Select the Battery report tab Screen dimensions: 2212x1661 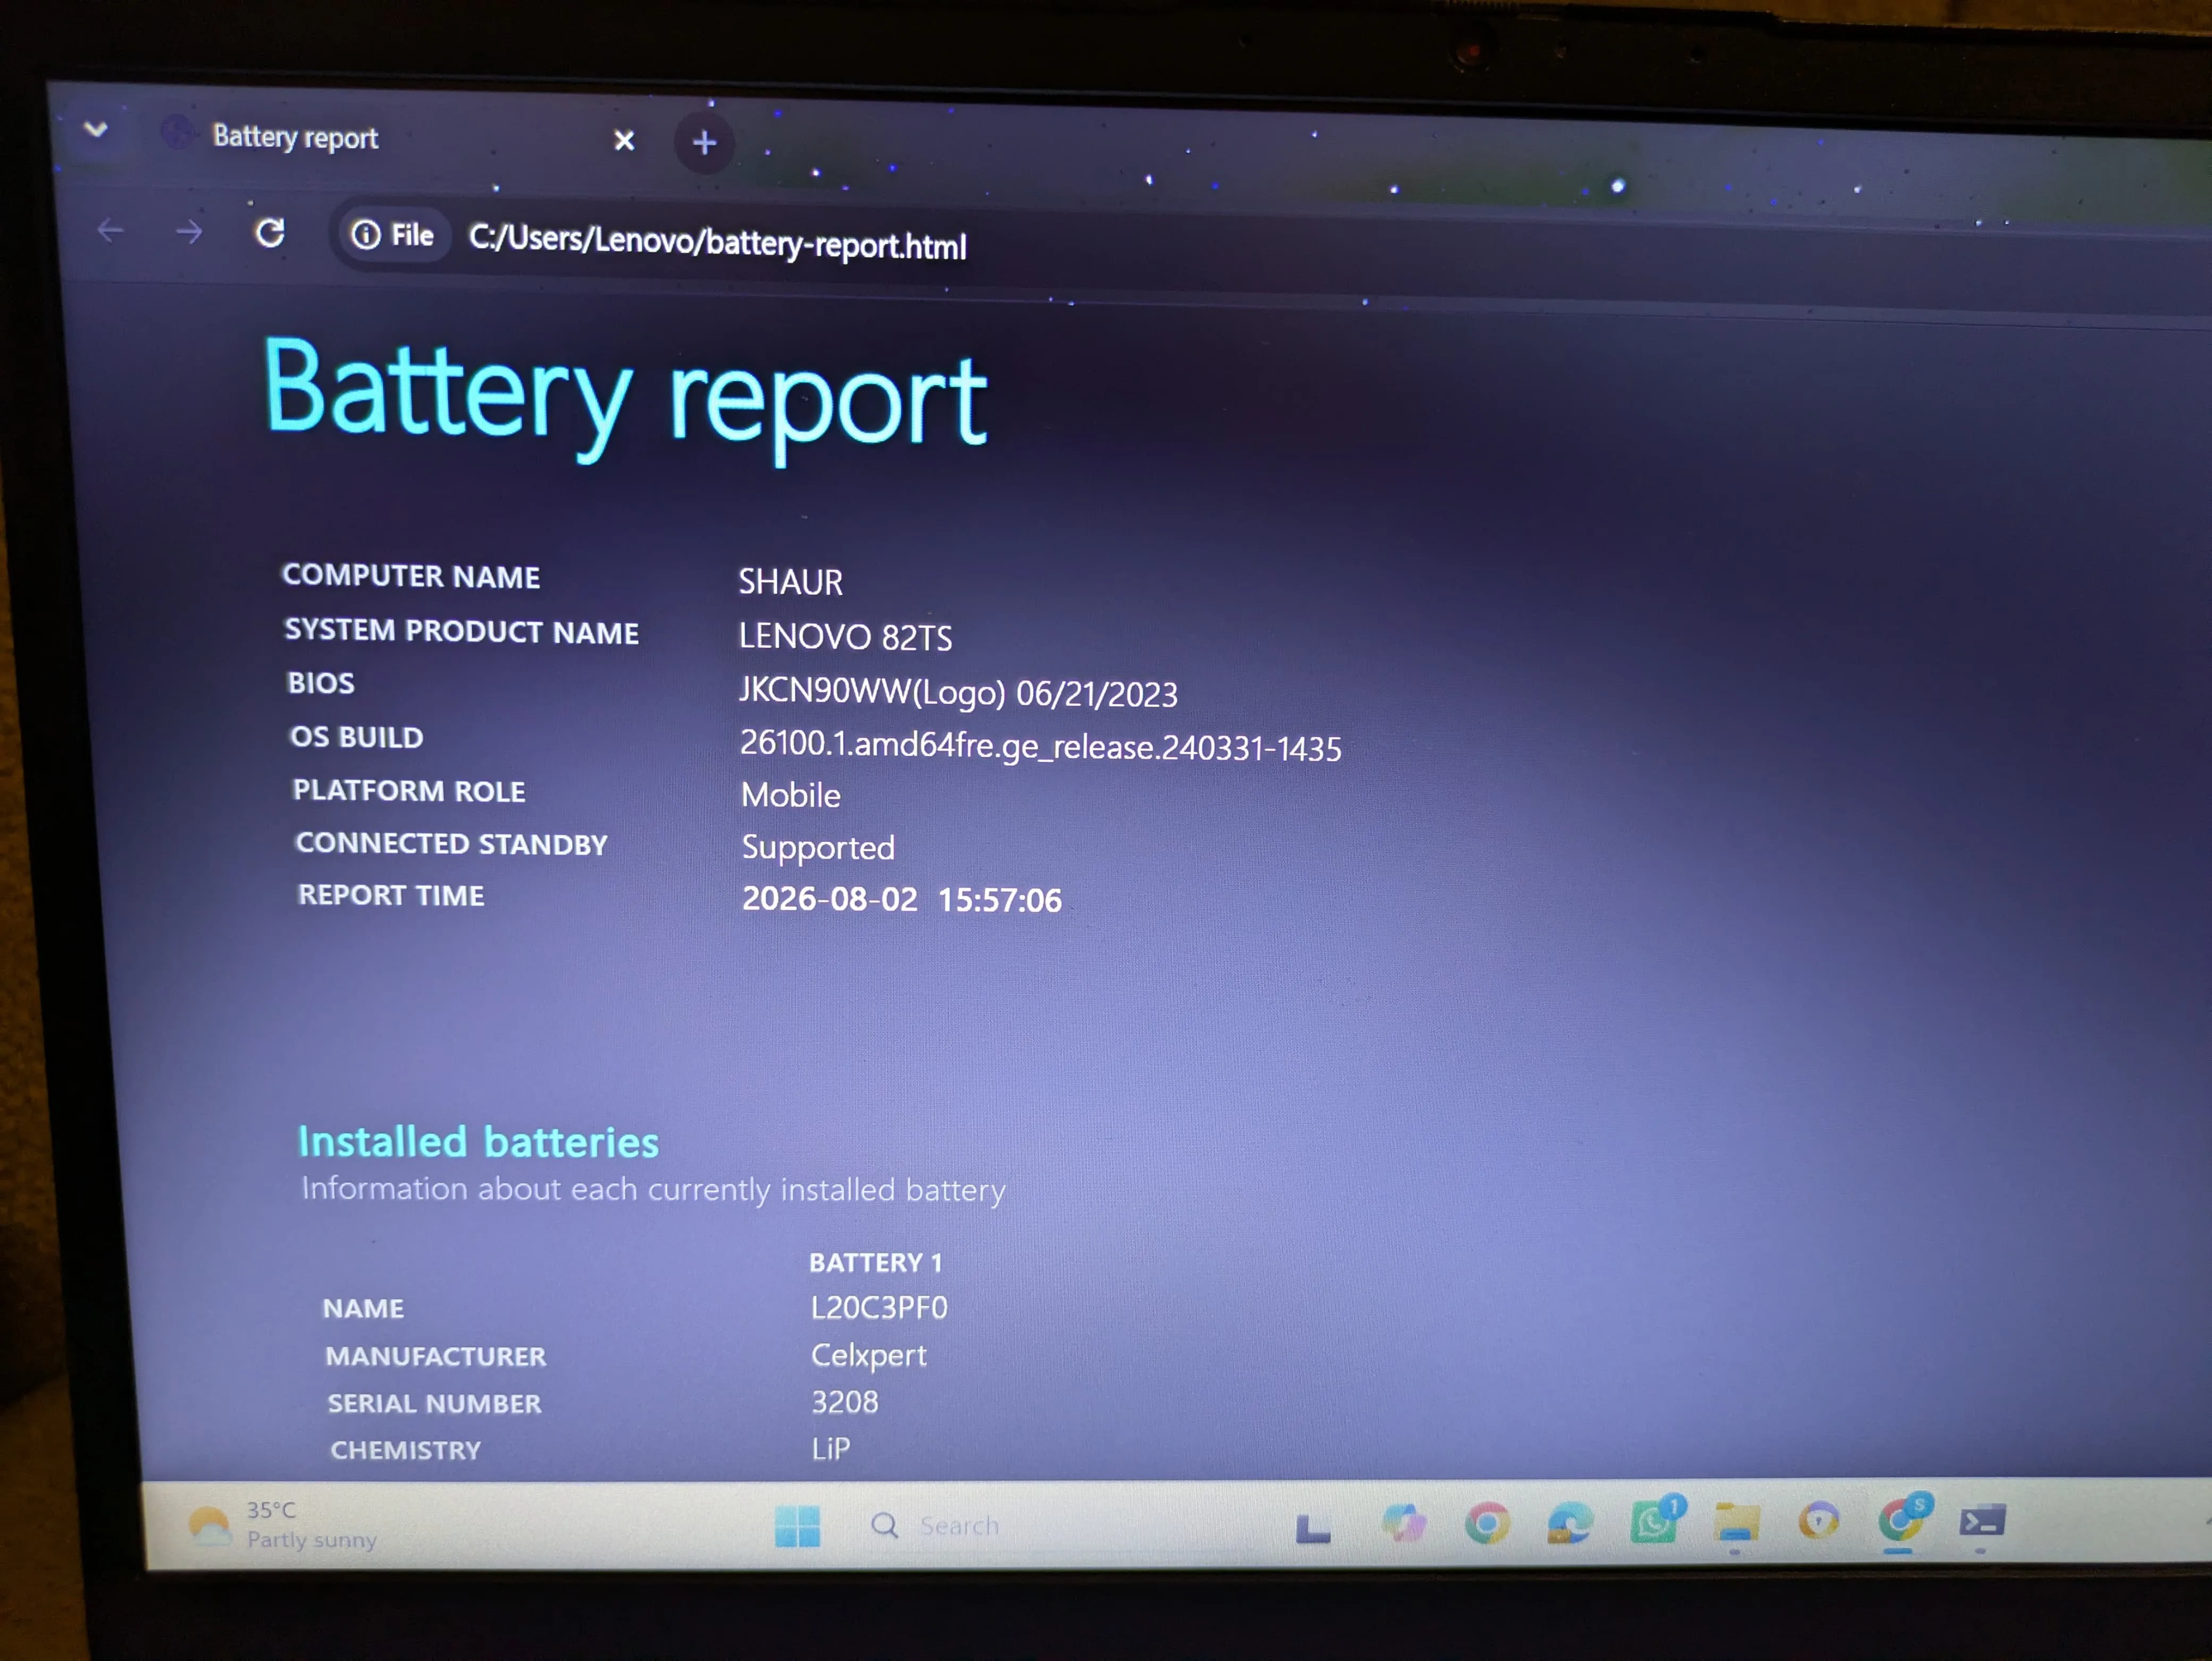pyautogui.click(x=400, y=137)
